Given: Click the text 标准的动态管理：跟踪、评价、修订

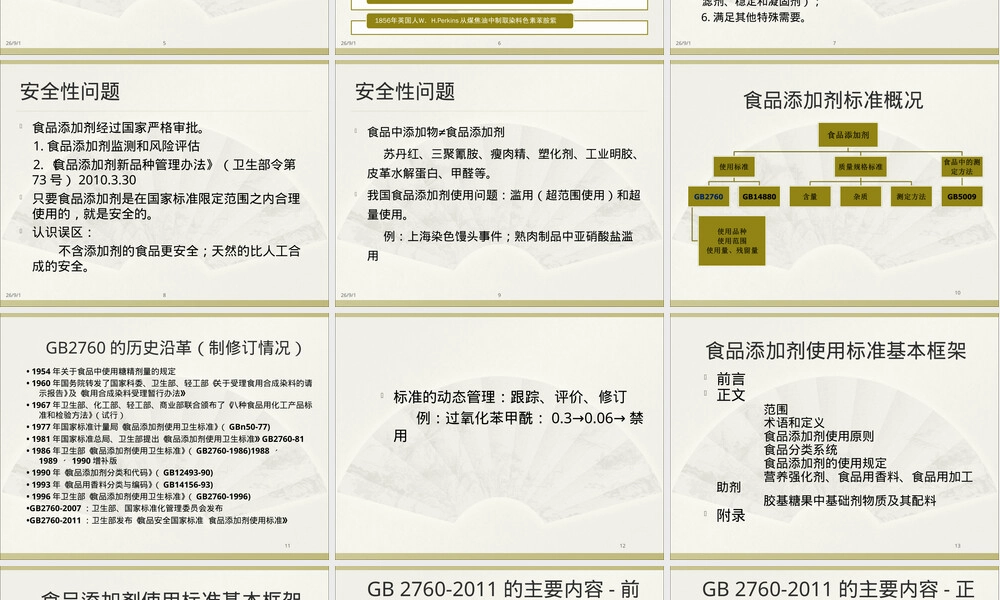Looking at the screenshot, I should tap(510, 397).
